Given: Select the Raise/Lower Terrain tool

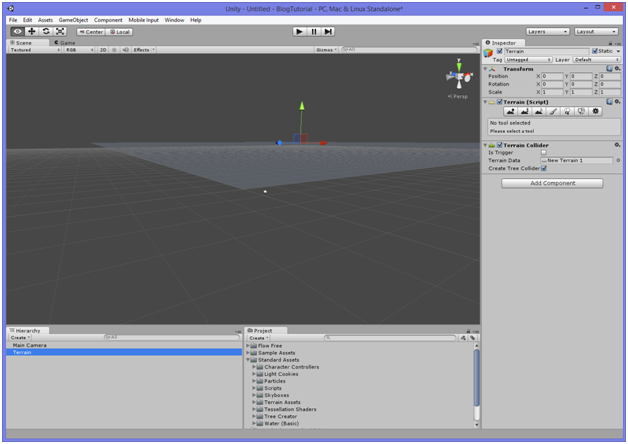Looking at the screenshot, I should (510, 112).
